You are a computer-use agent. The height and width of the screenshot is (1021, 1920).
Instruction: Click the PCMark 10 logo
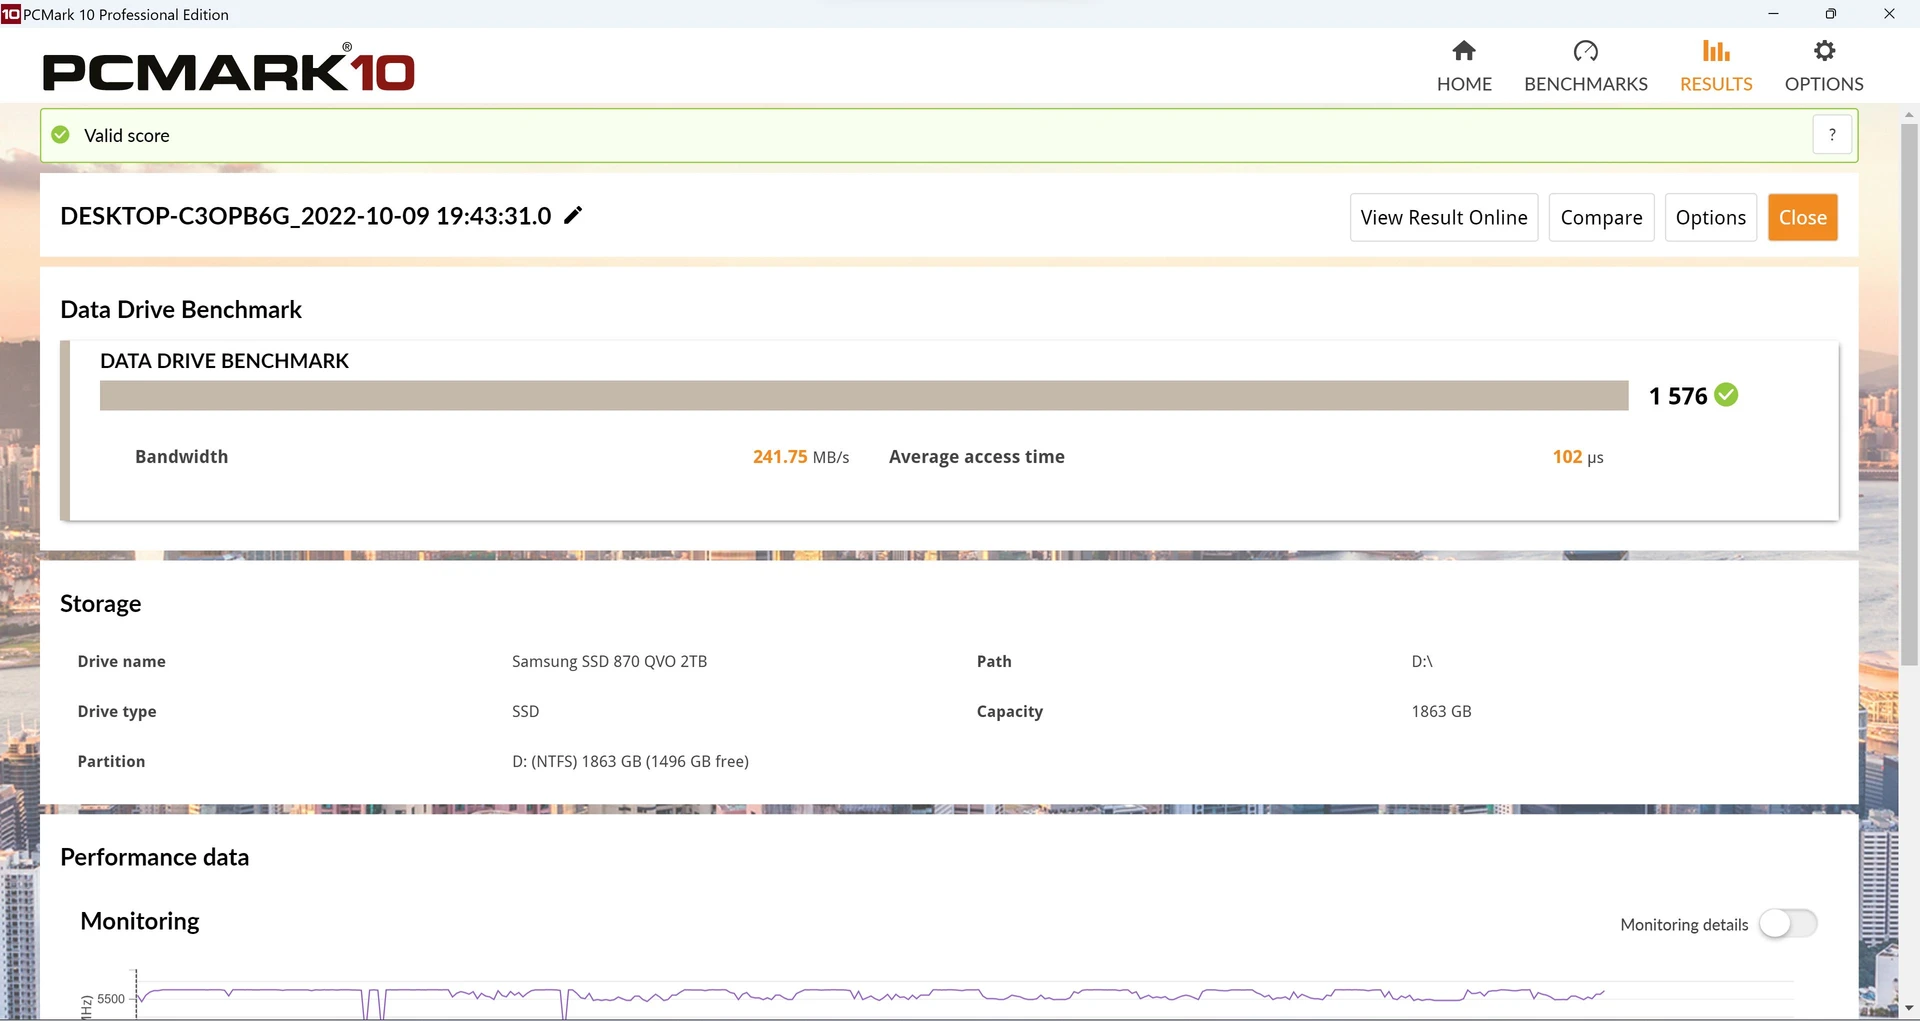(228, 70)
